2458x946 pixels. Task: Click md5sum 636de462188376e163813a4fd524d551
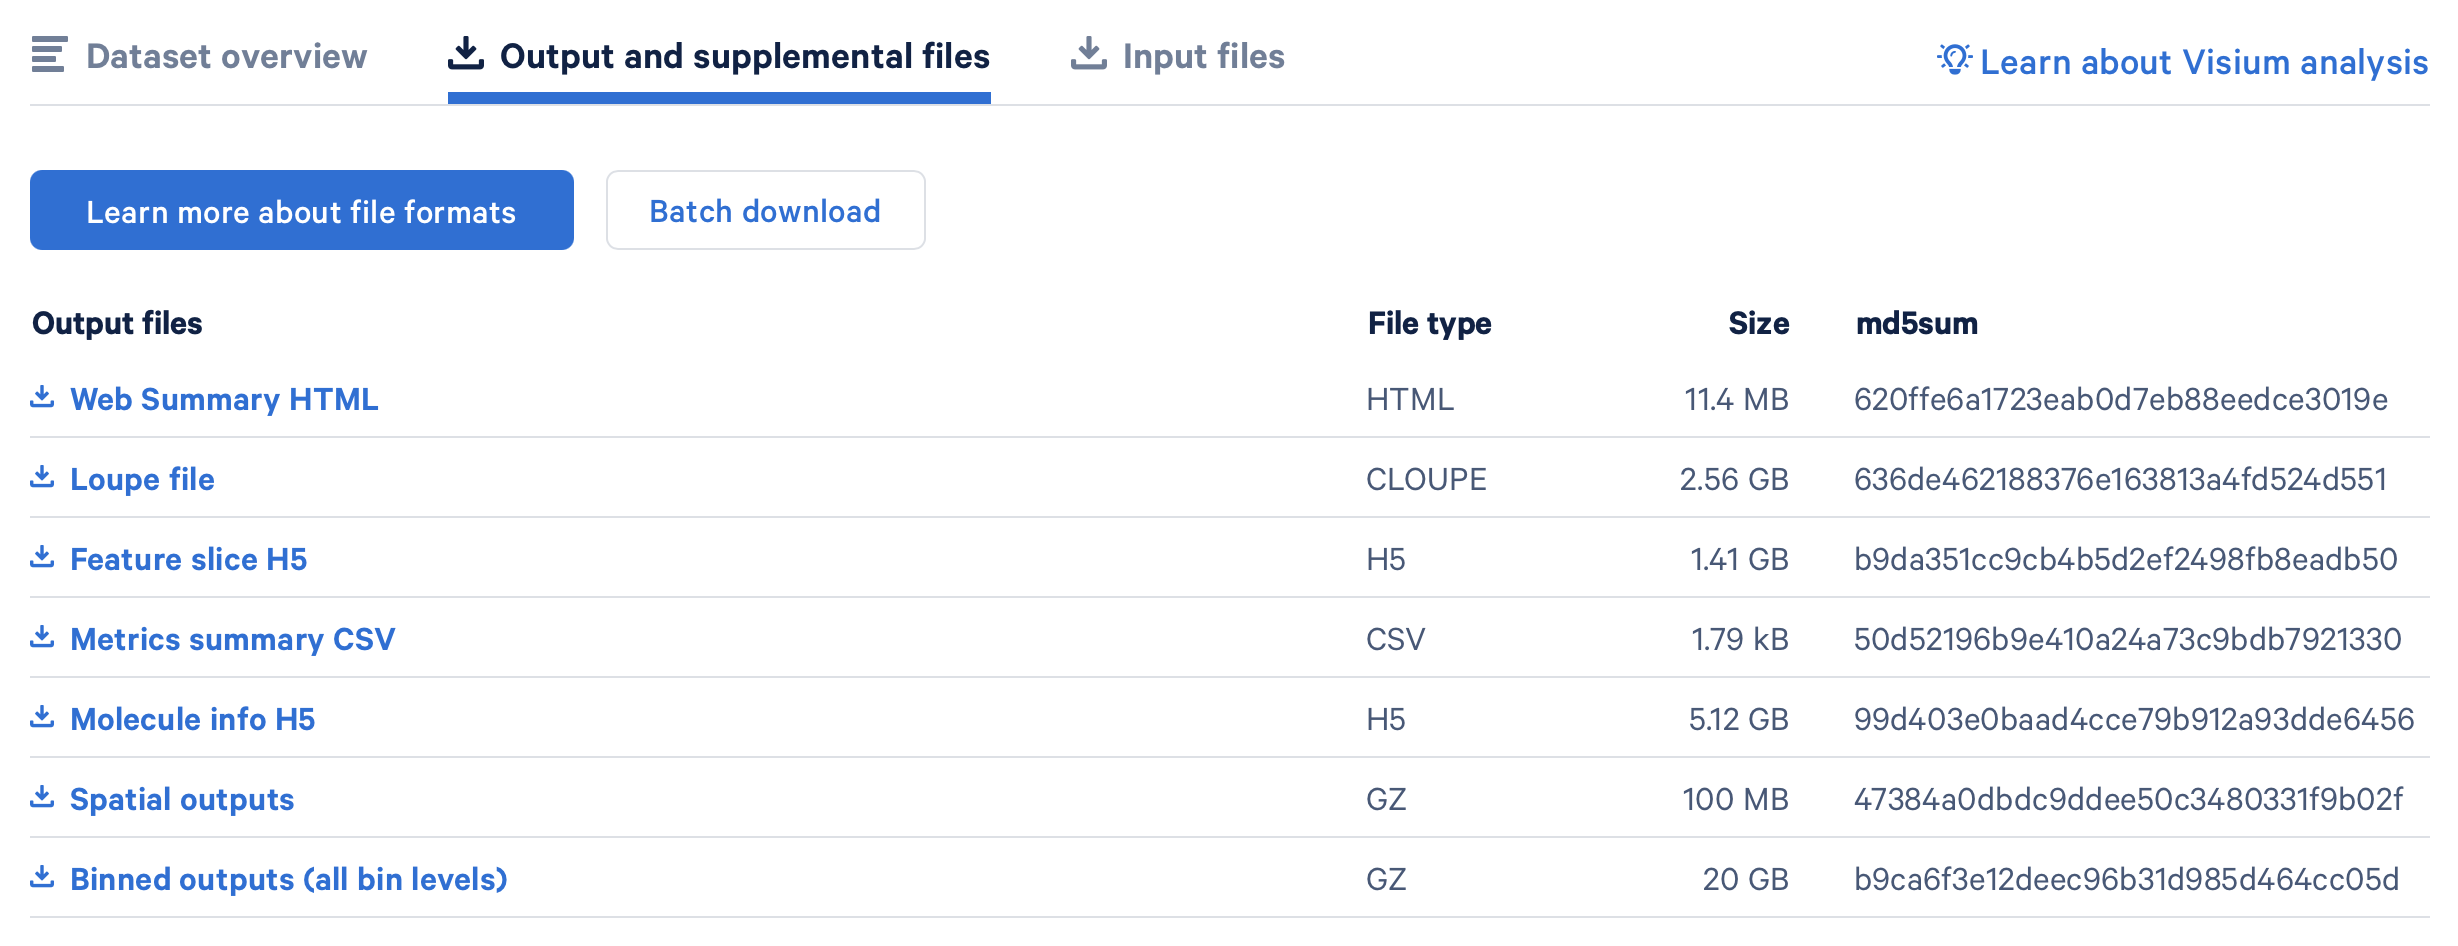click(x=2121, y=479)
